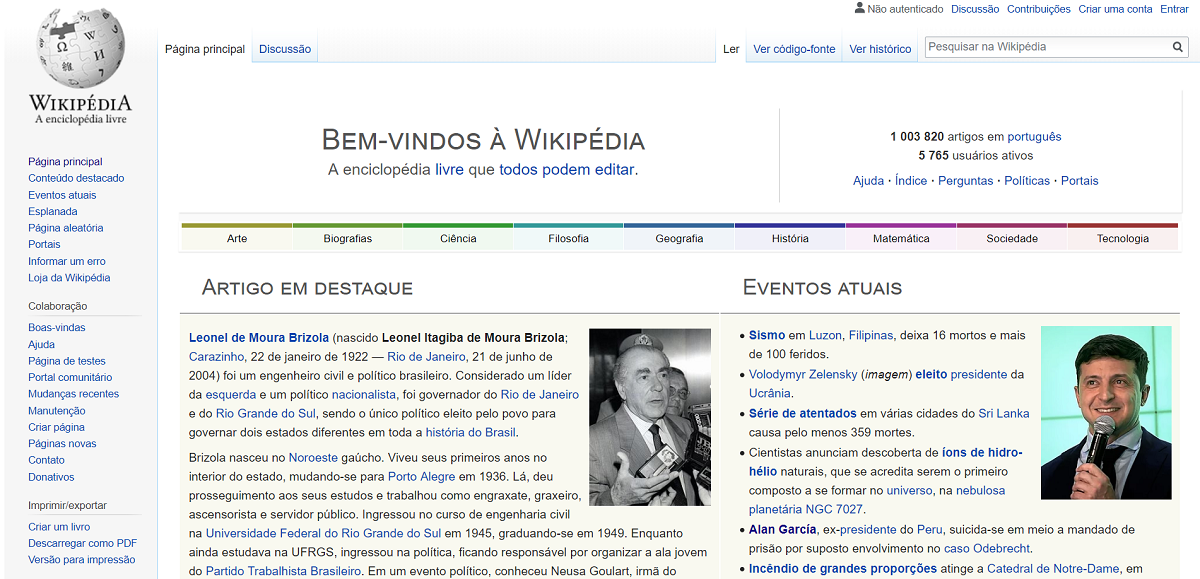Click the Sri Lanka link
Viewport: 1200px width, 579px height.
pyautogui.click(x=1003, y=413)
